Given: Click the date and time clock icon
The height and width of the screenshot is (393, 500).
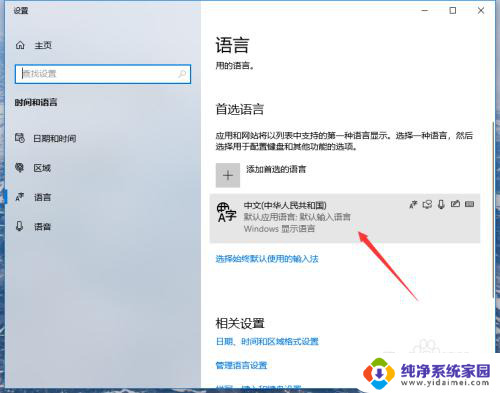Looking at the screenshot, I should (x=20, y=138).
